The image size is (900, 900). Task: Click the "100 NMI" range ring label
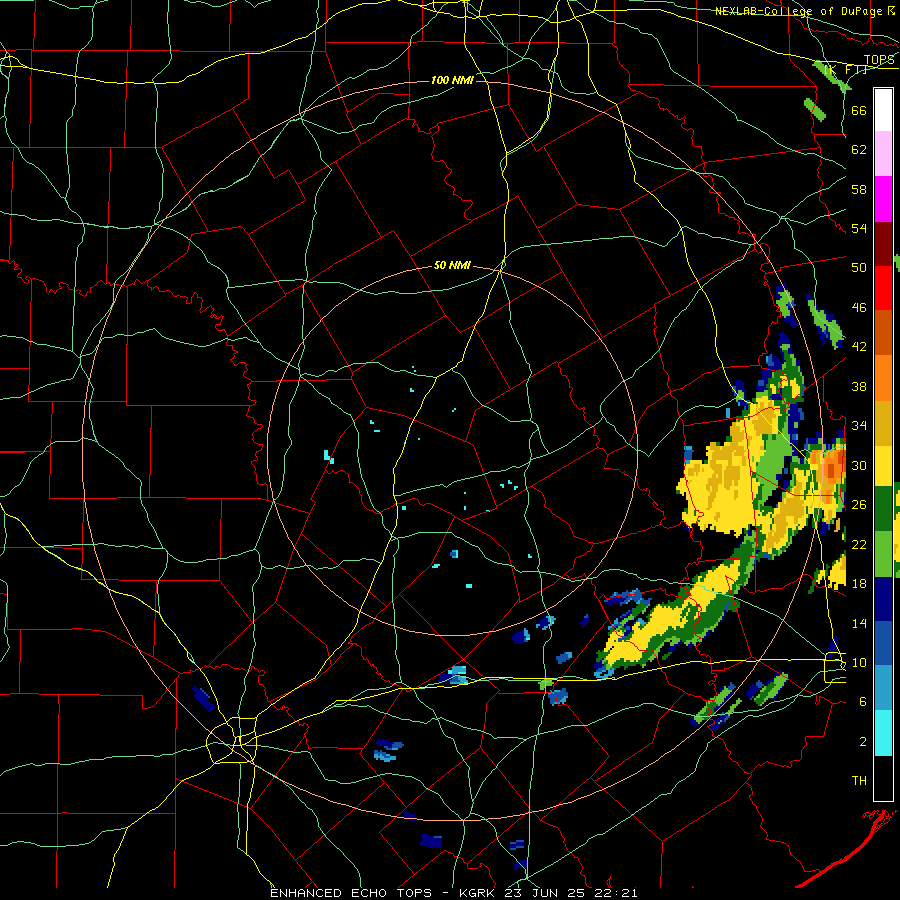452,80
